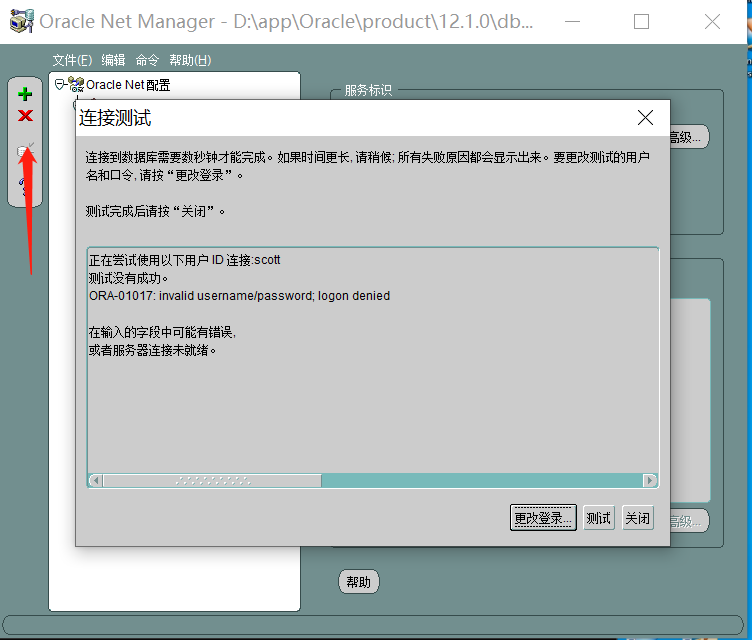Click the 测试 button in the dialog
The width and height of the screenshot is (752, 640).
tap(599, 518)
